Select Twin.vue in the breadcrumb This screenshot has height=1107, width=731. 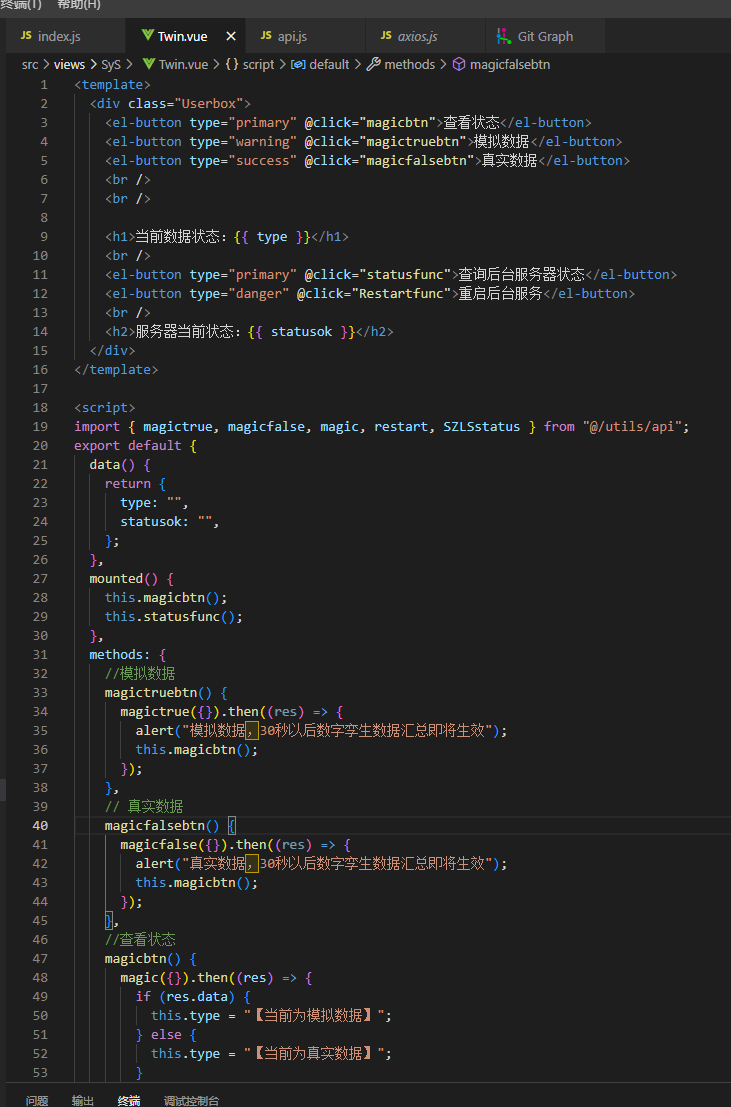point(183,64)
